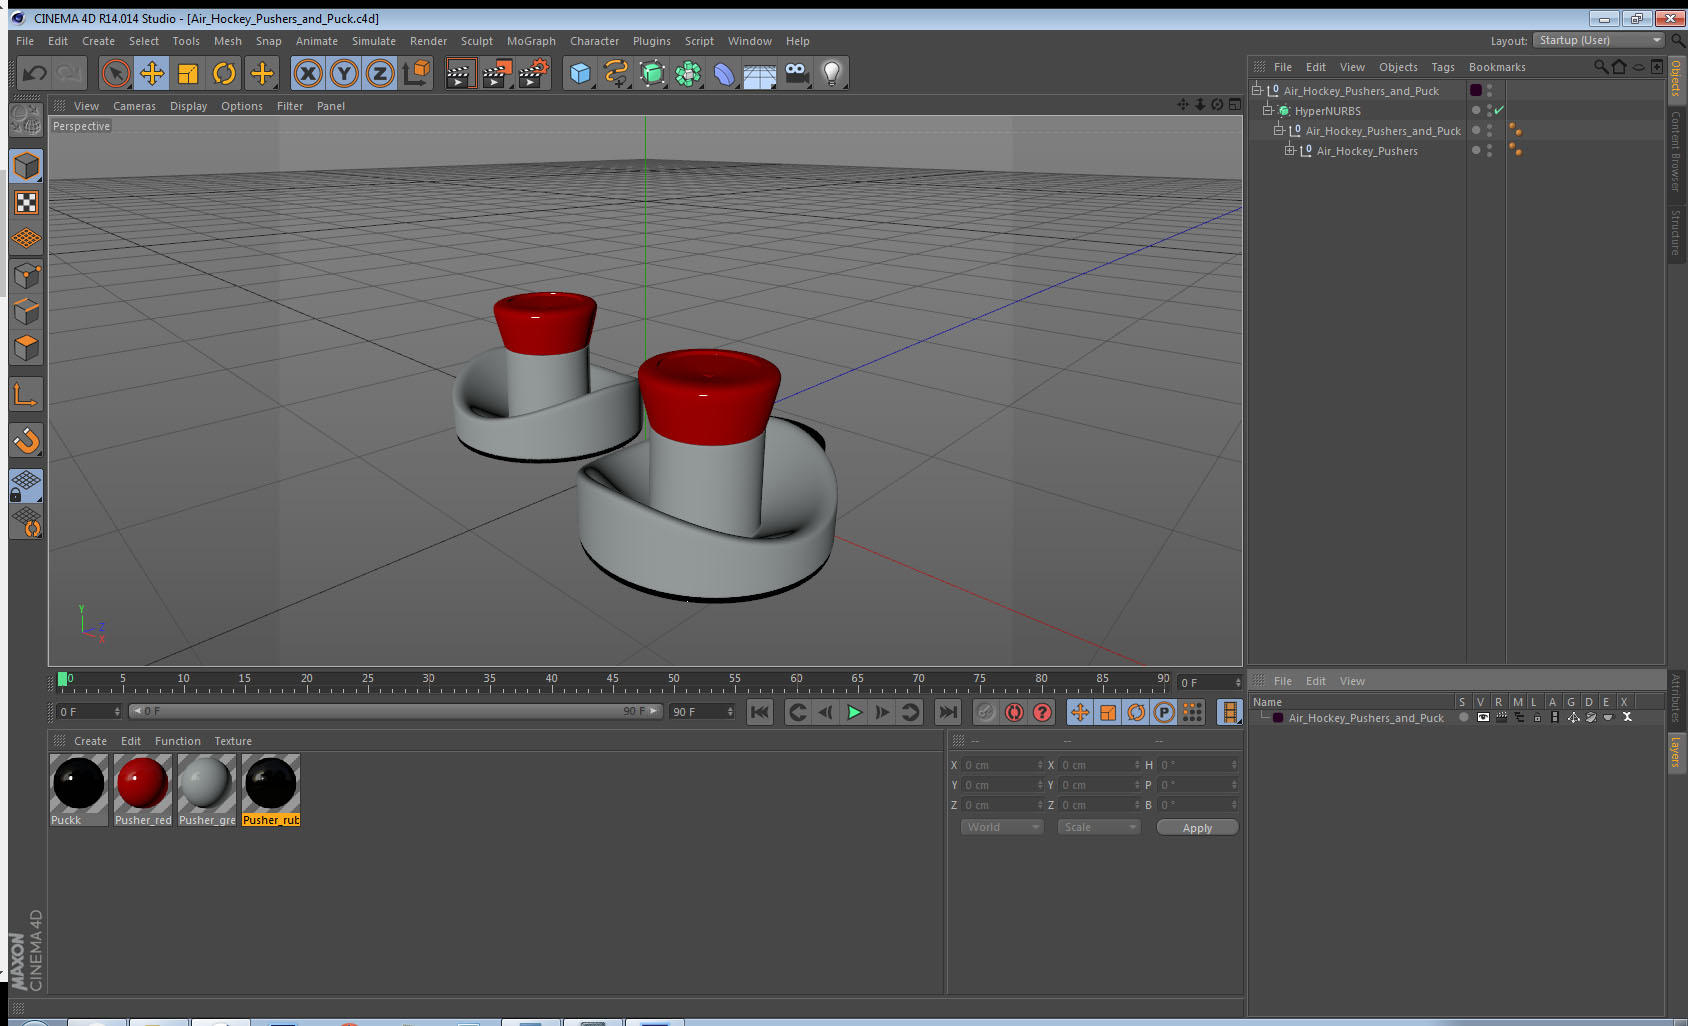Open the MoGraph menu
The height and width of the screenshot is (1026, 1688).
coord(531,41)
